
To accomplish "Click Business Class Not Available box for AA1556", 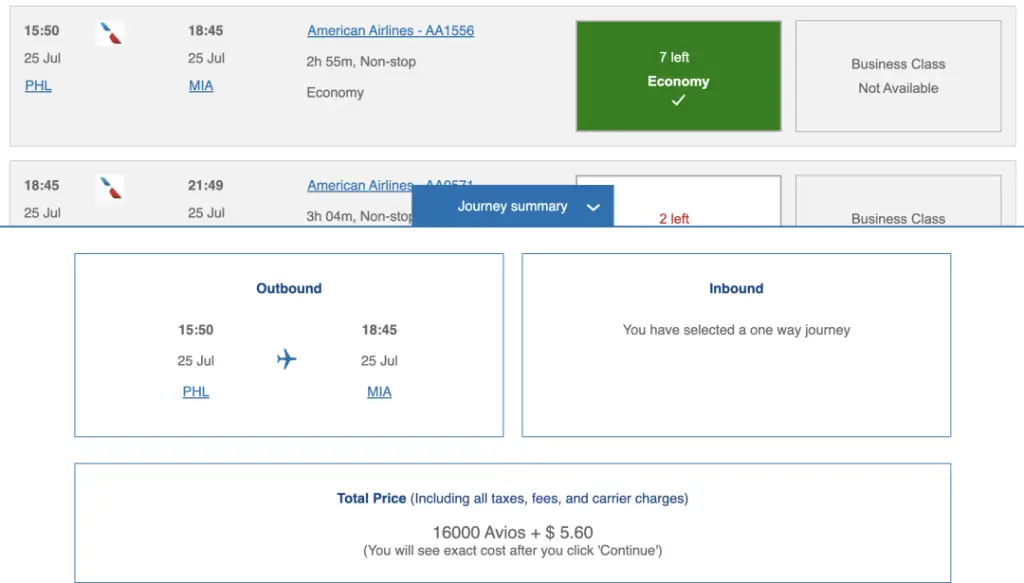I will 898,76.
